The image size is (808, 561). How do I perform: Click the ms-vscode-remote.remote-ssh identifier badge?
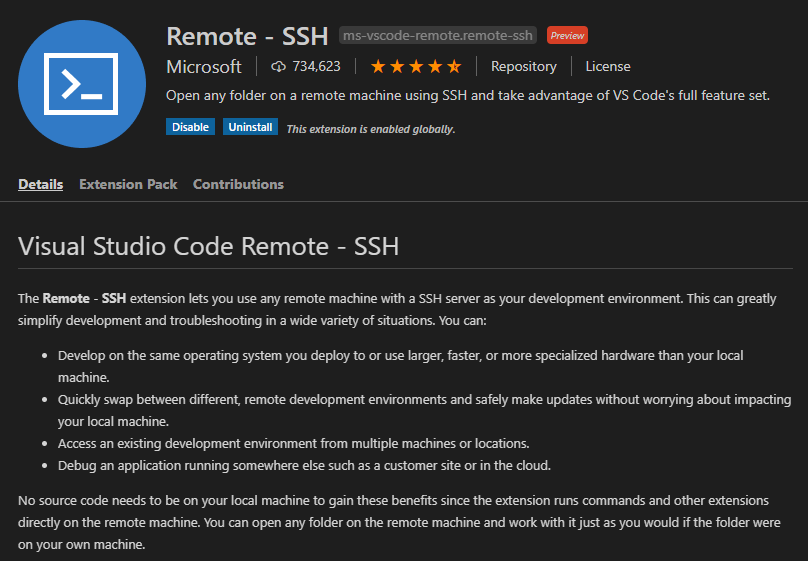[x=437, y=35]
